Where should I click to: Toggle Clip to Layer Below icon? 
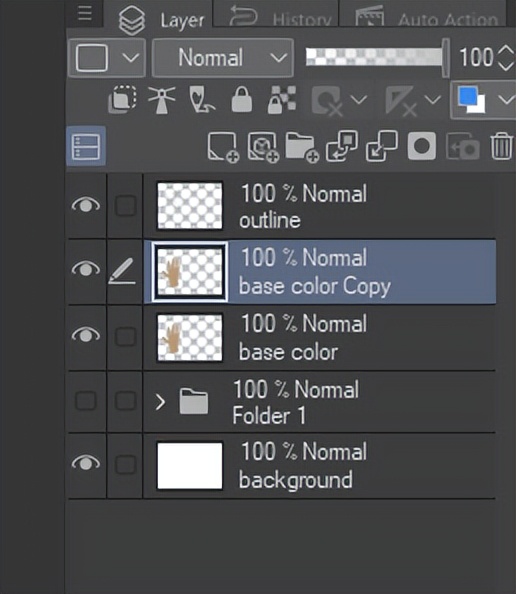(122, 99)
